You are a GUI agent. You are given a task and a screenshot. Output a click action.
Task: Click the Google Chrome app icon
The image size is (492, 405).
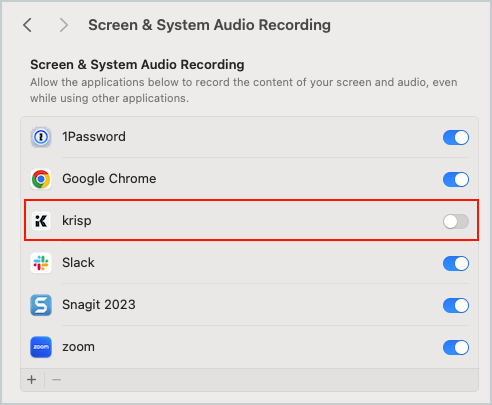[x=41, y=179]
